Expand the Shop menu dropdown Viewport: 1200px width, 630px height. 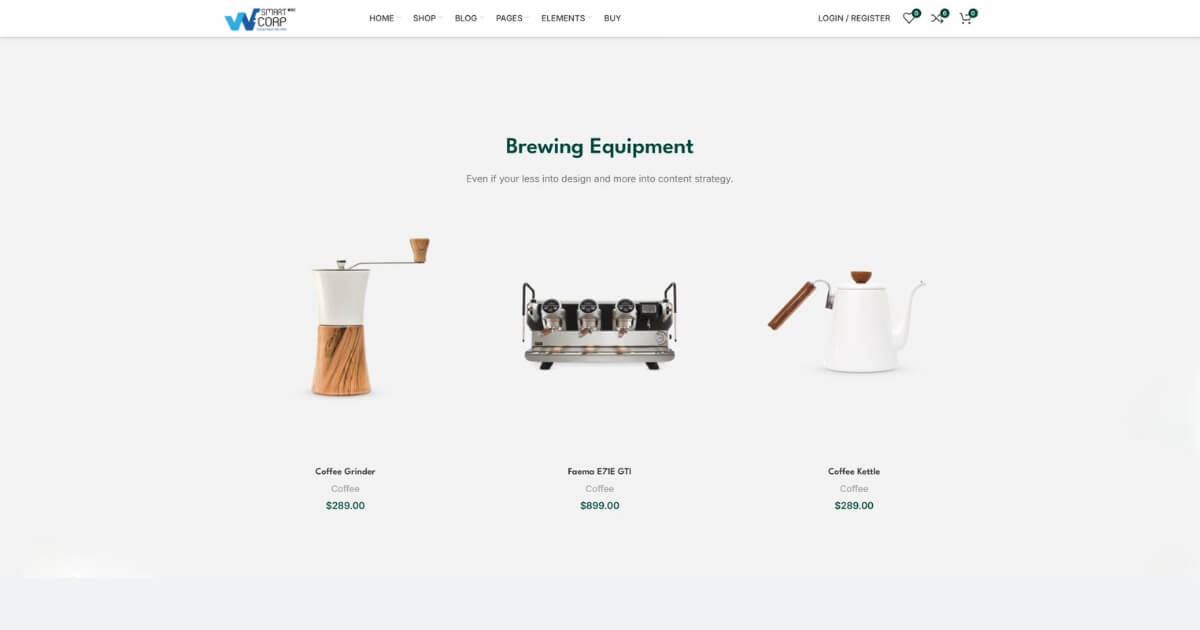point(426,18)
